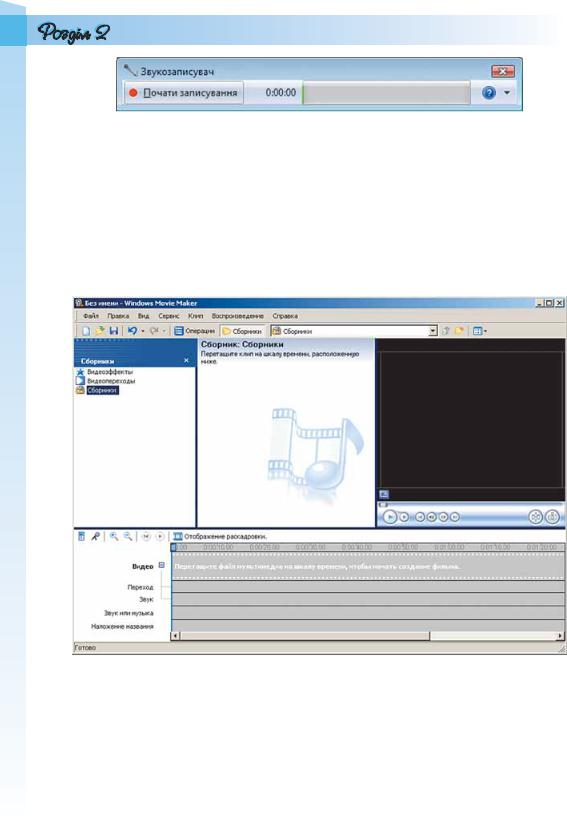Split the clip at current frame
567x820 pixels.
tap(535, 517)
